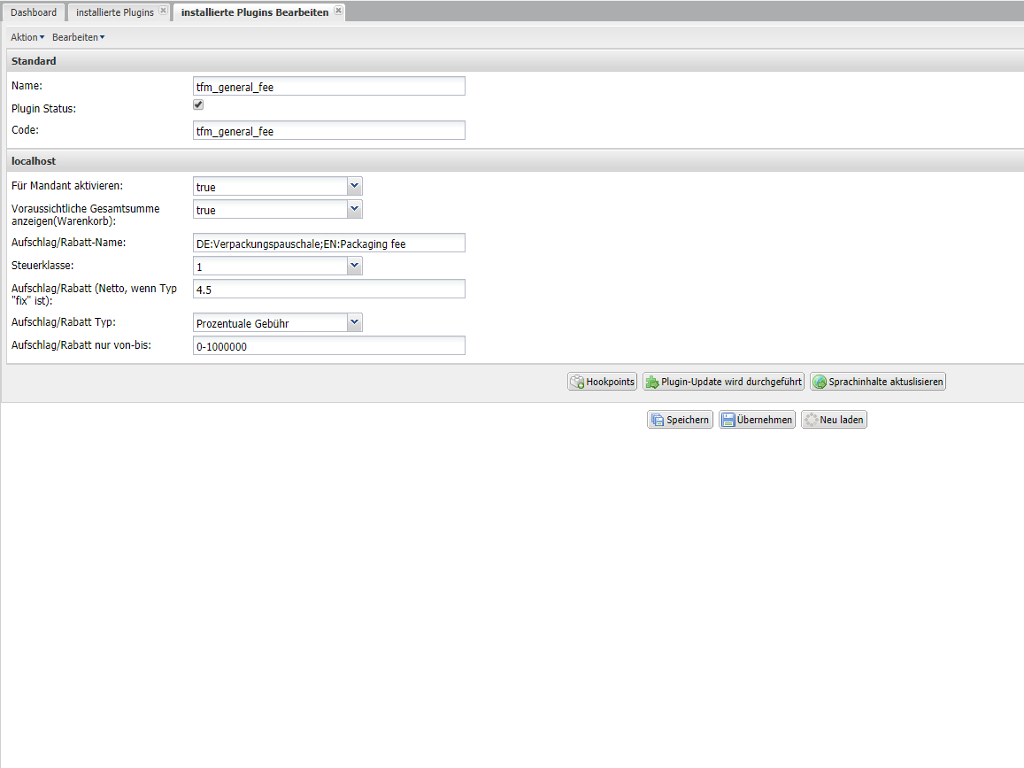Expand the Aufschlag/Rabatt Typ dropdown
Viewport: 1024px width, 768px height.
tap(354, 322)
